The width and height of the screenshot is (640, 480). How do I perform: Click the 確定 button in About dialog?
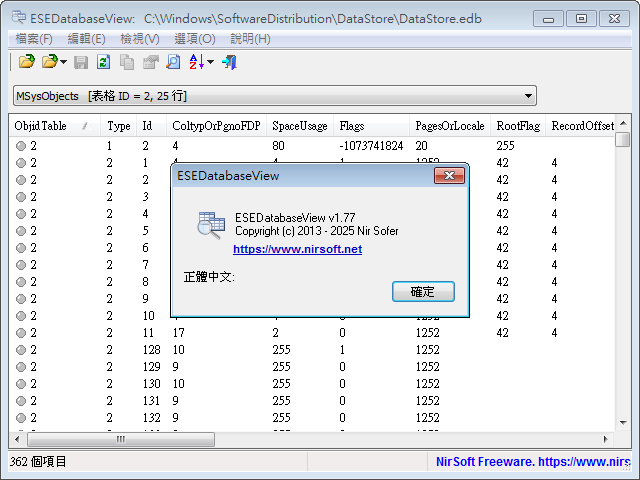423,291
